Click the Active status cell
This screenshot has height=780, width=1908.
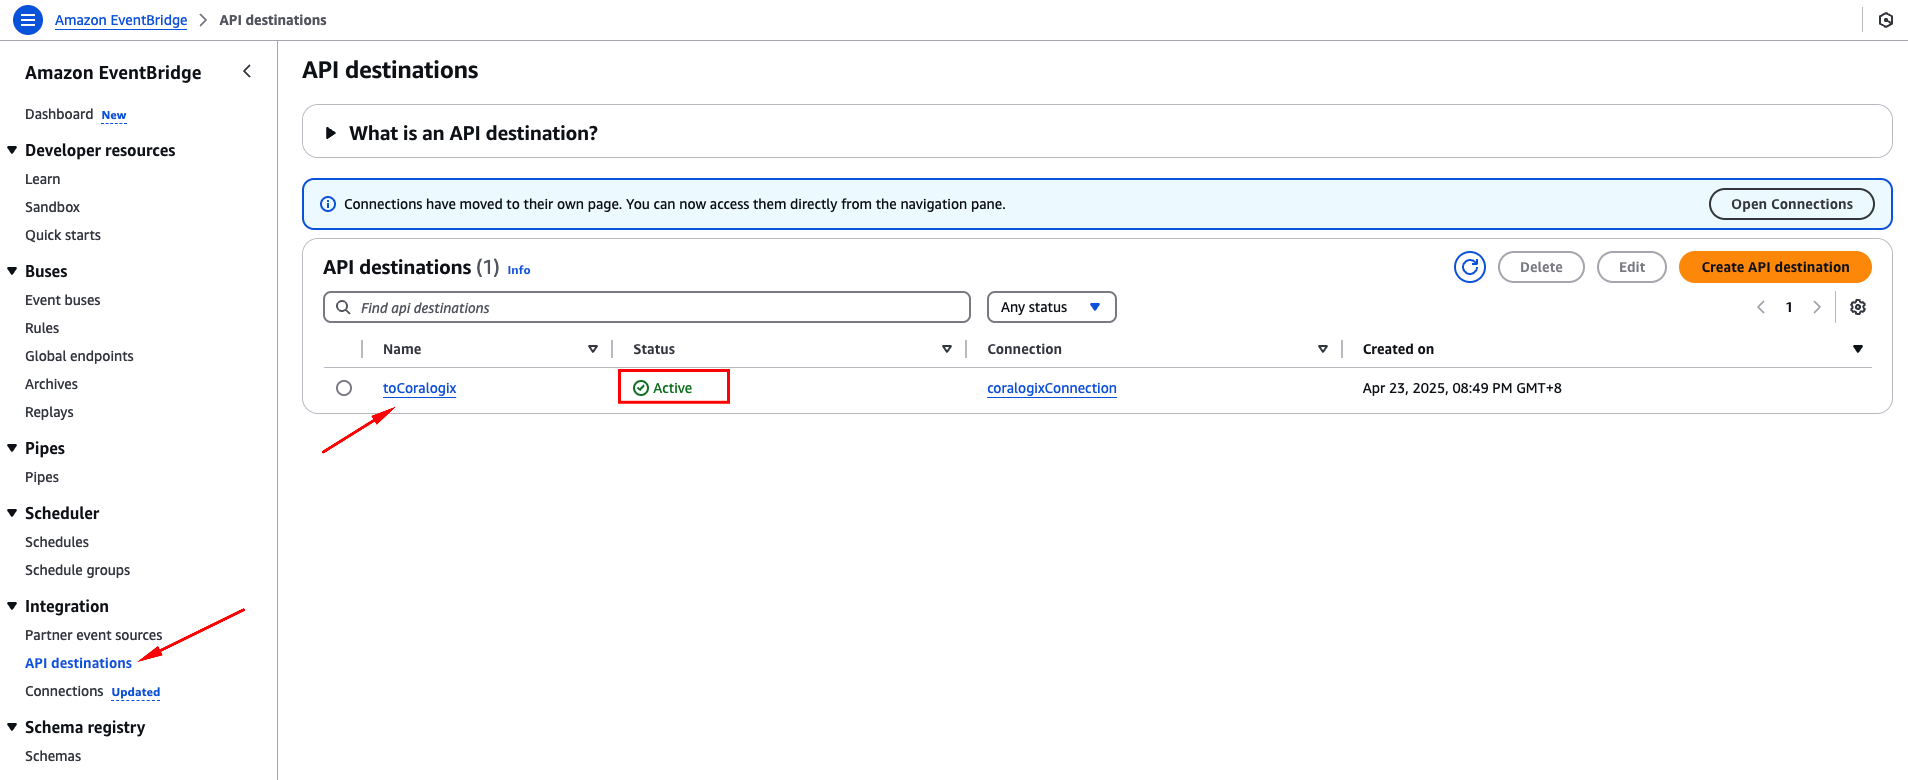point(663,388)
